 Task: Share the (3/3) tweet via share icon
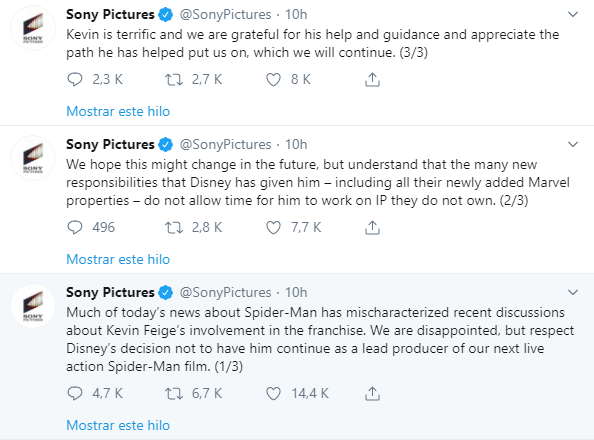[x=372, y=80]
